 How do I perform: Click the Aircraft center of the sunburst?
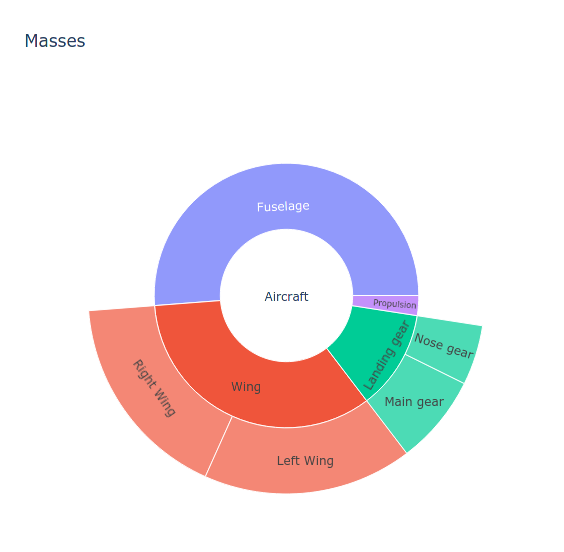pos(286,296)
